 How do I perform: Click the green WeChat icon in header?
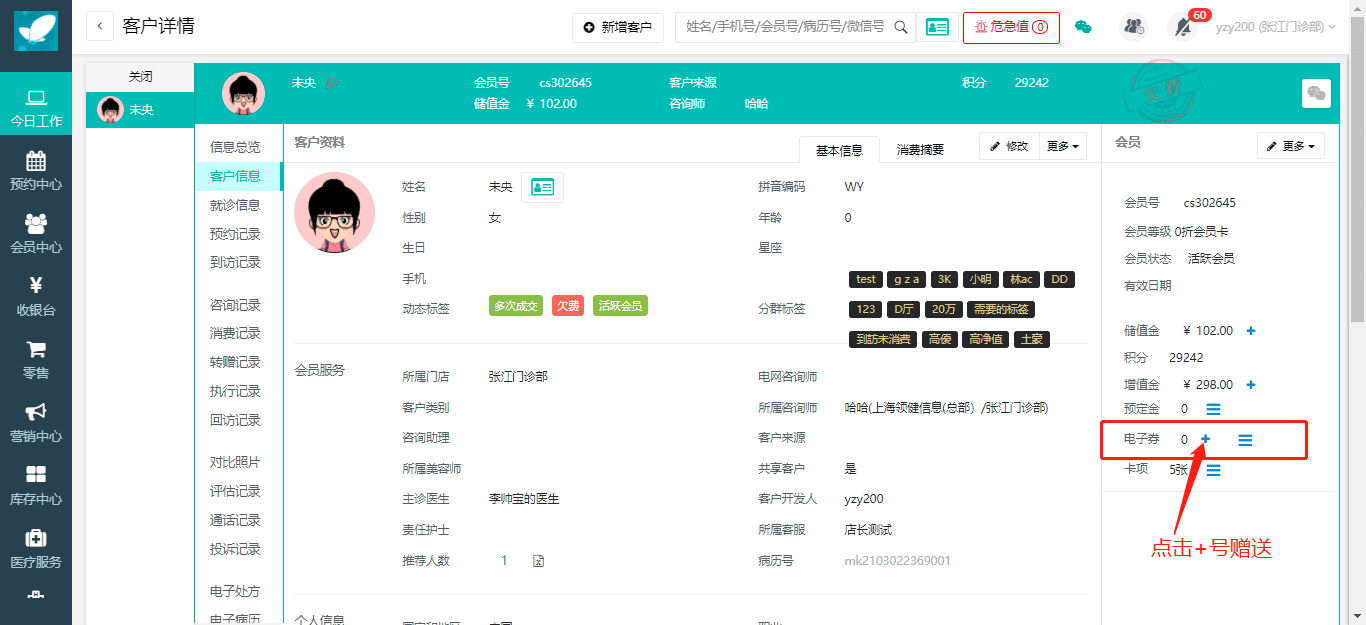[1083, 27]
